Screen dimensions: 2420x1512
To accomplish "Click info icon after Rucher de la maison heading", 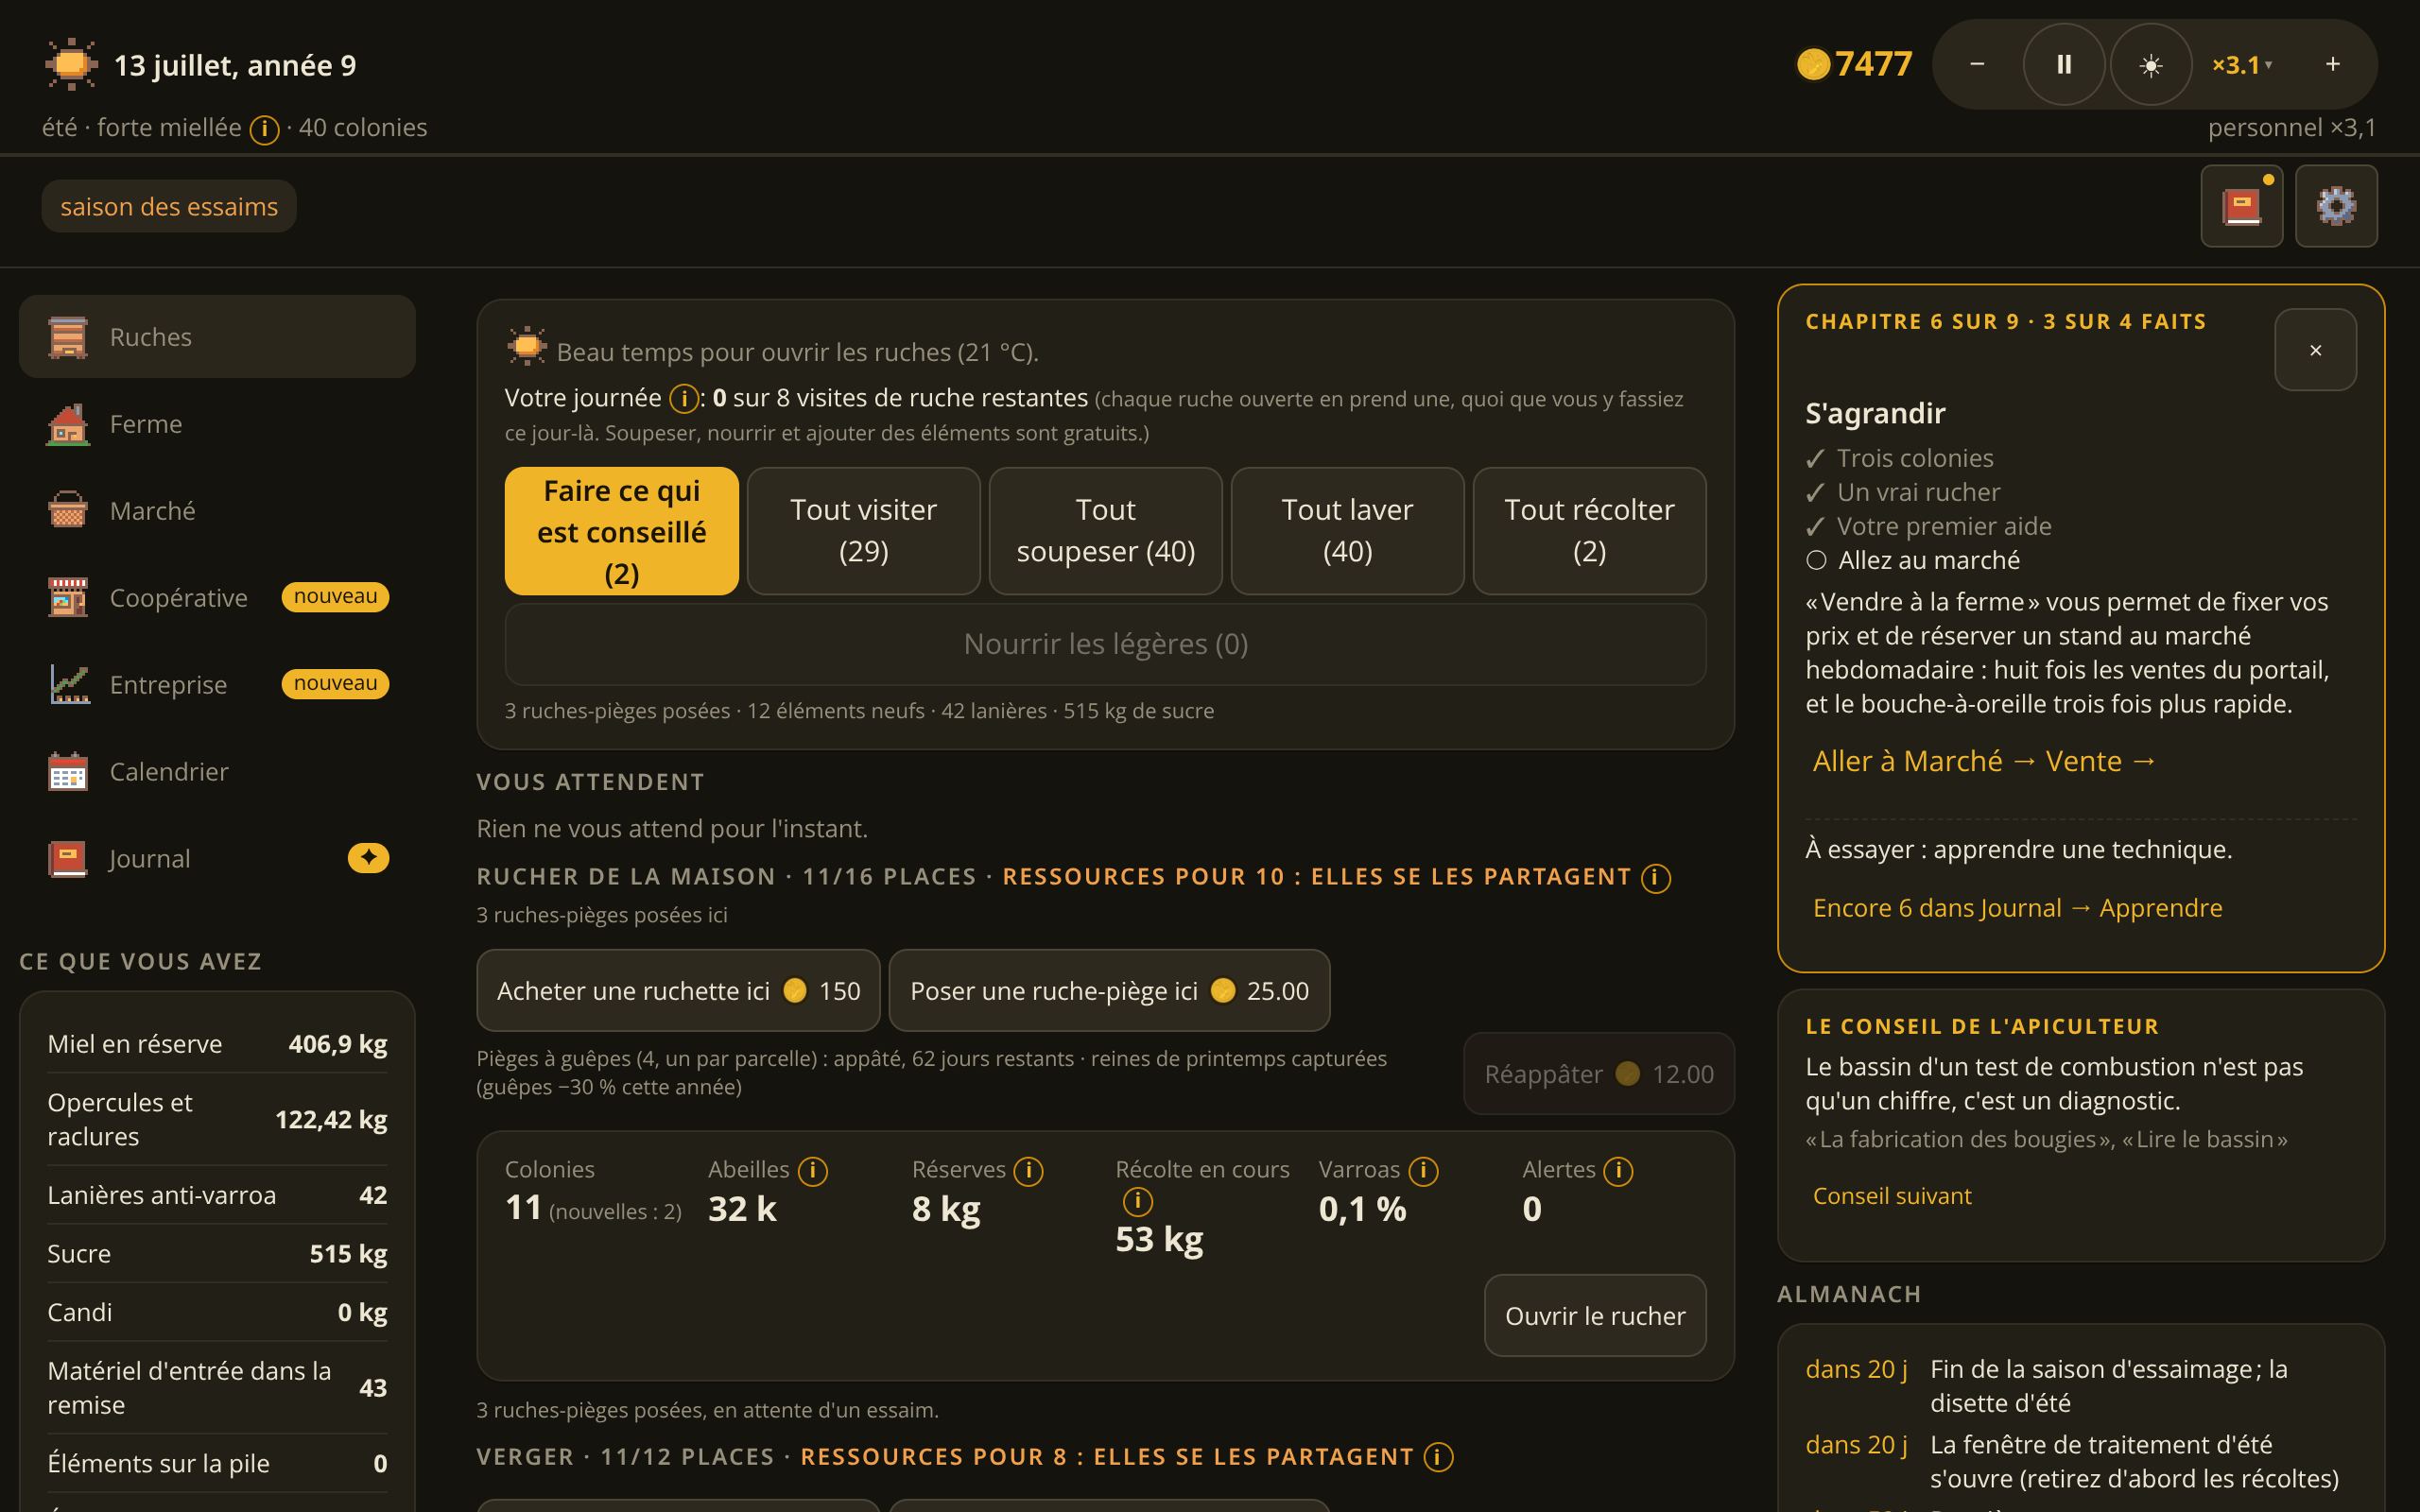I will (x=1656, y=878).
